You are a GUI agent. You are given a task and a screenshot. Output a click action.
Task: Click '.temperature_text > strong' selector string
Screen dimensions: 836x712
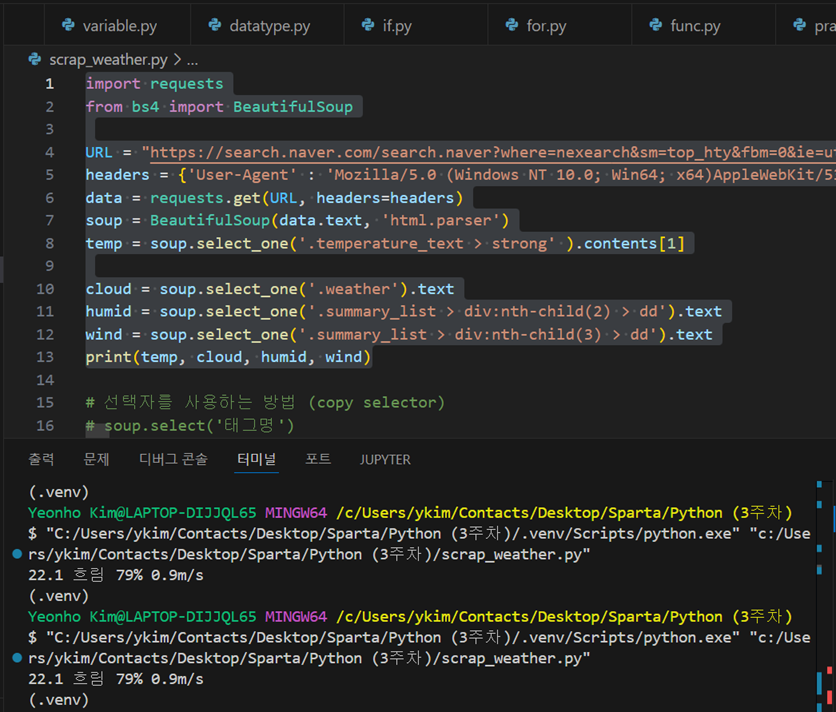tap(427, 243)
